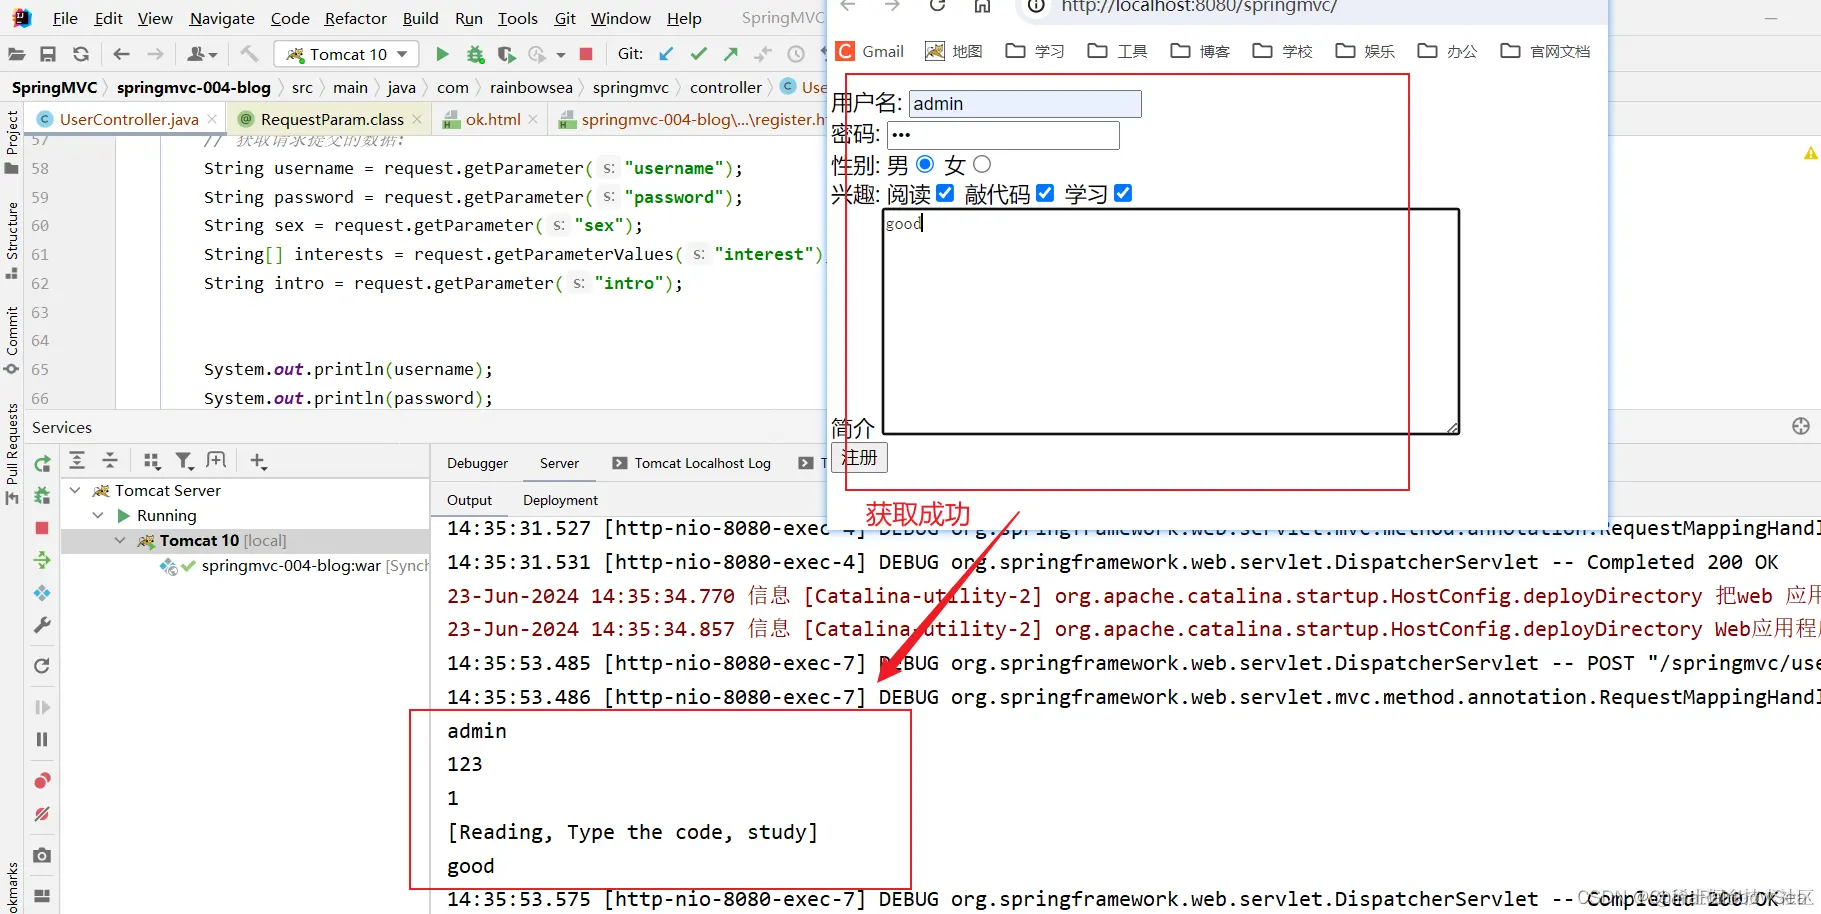Screen dimensions: 1821x914
Task: Click the 注册 submit button
Action: click(859, 457)
